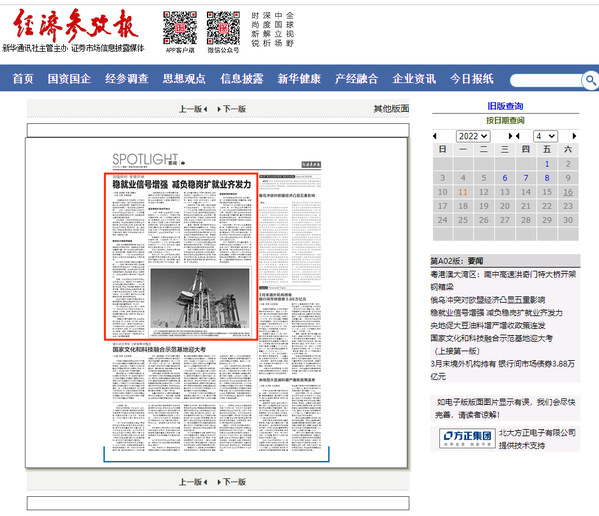Click the search input field

point(546,81)
